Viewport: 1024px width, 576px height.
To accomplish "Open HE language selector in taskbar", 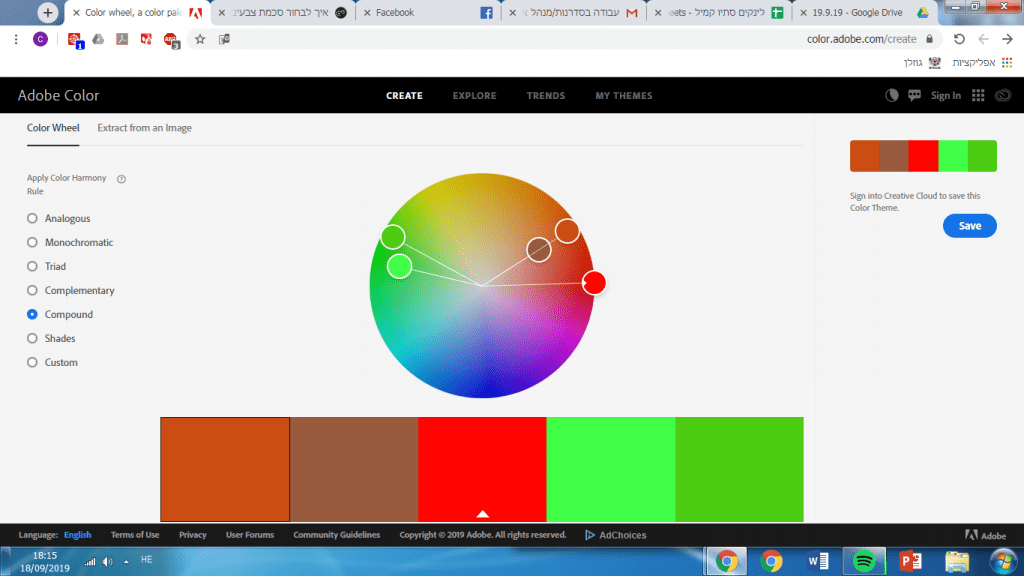I will click(146, 560).
